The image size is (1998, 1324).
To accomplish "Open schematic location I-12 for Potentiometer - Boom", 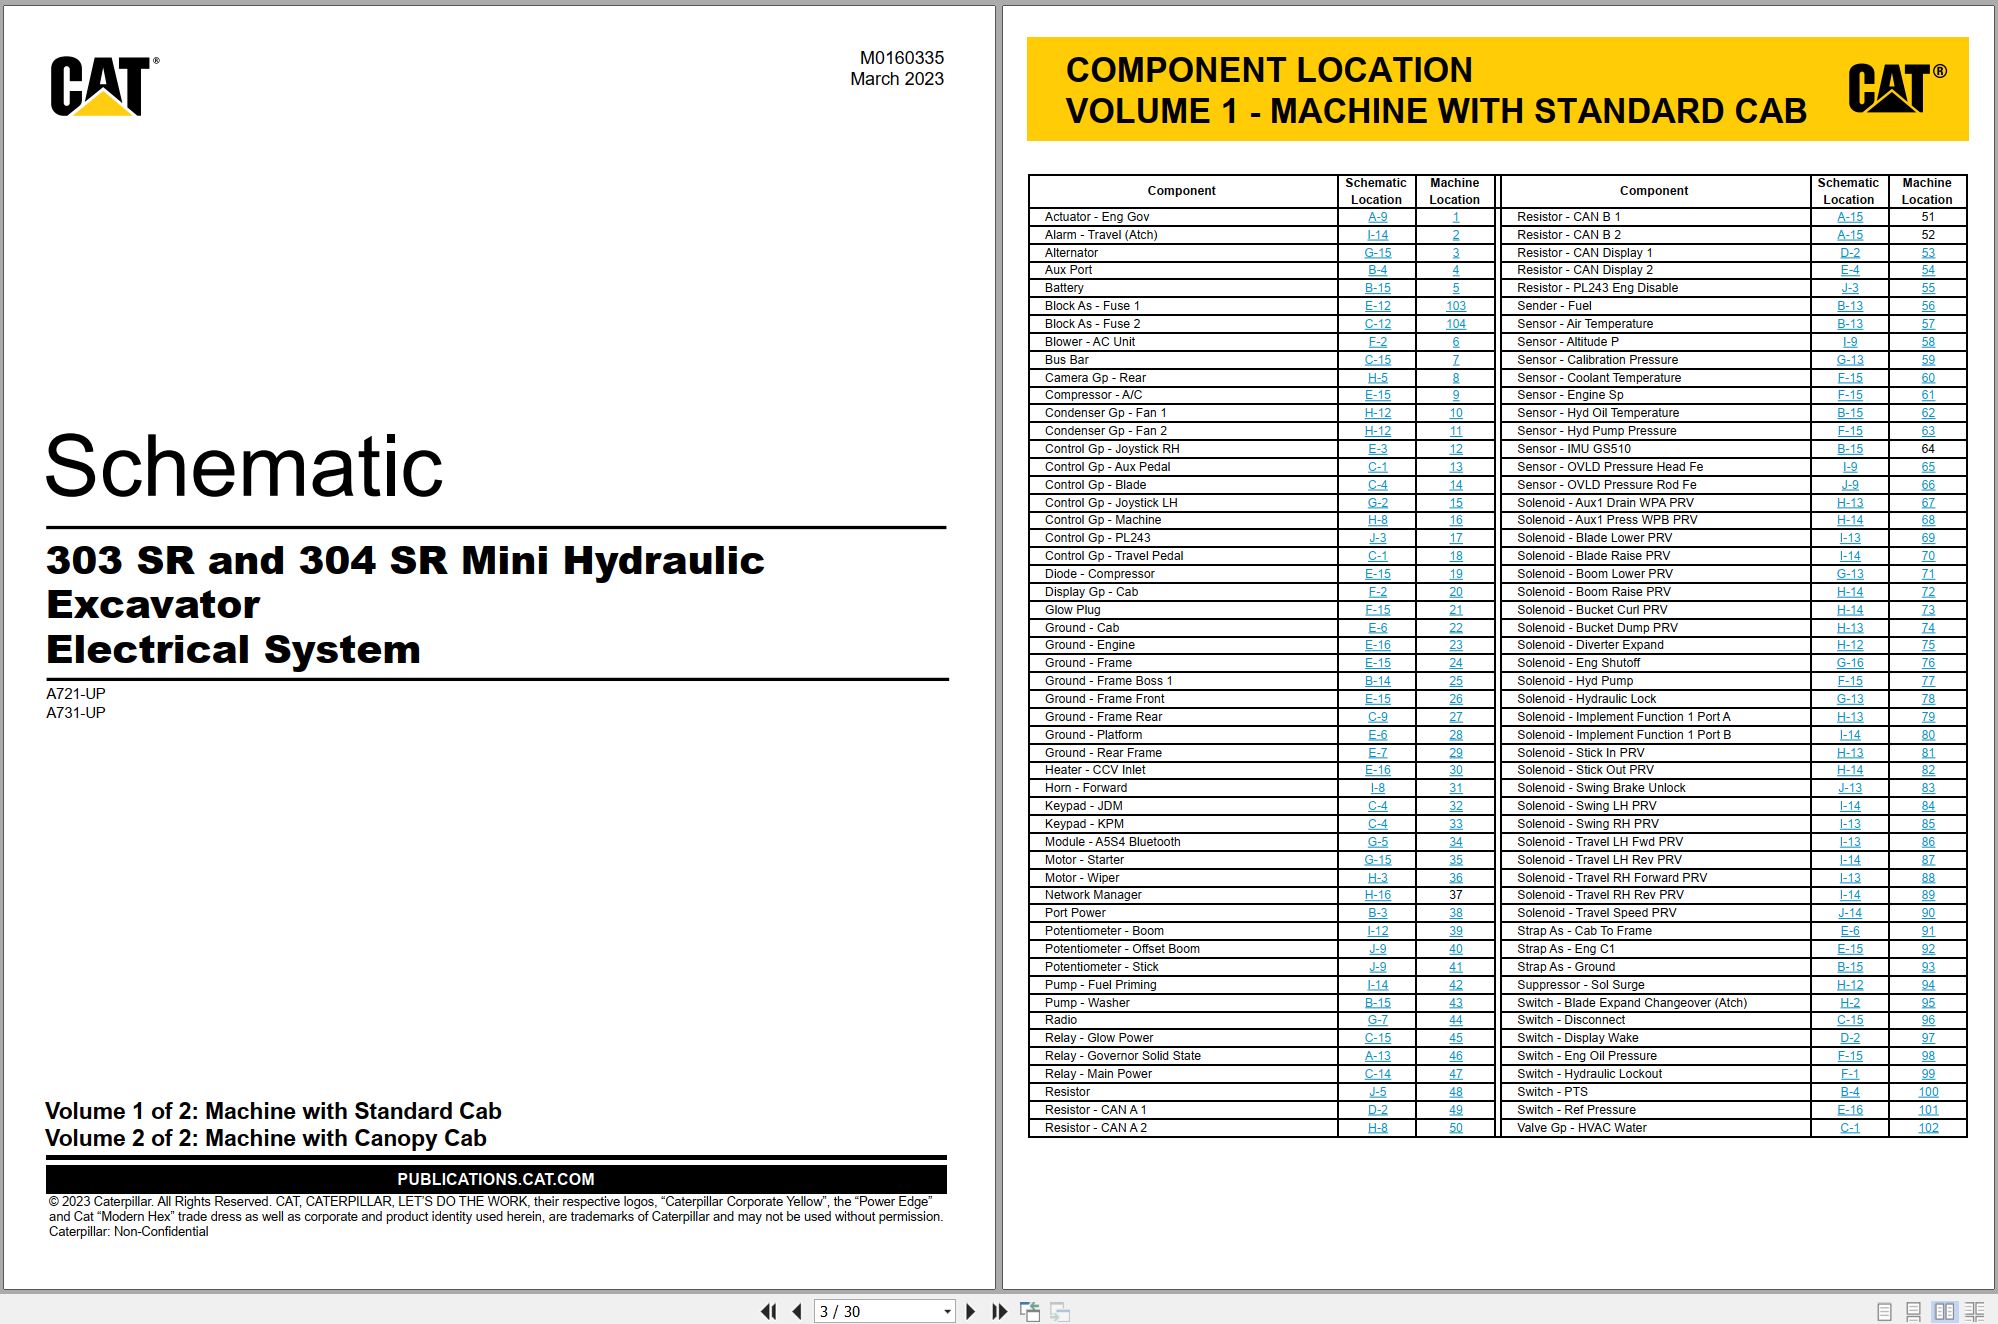I will pos(1377,931).
